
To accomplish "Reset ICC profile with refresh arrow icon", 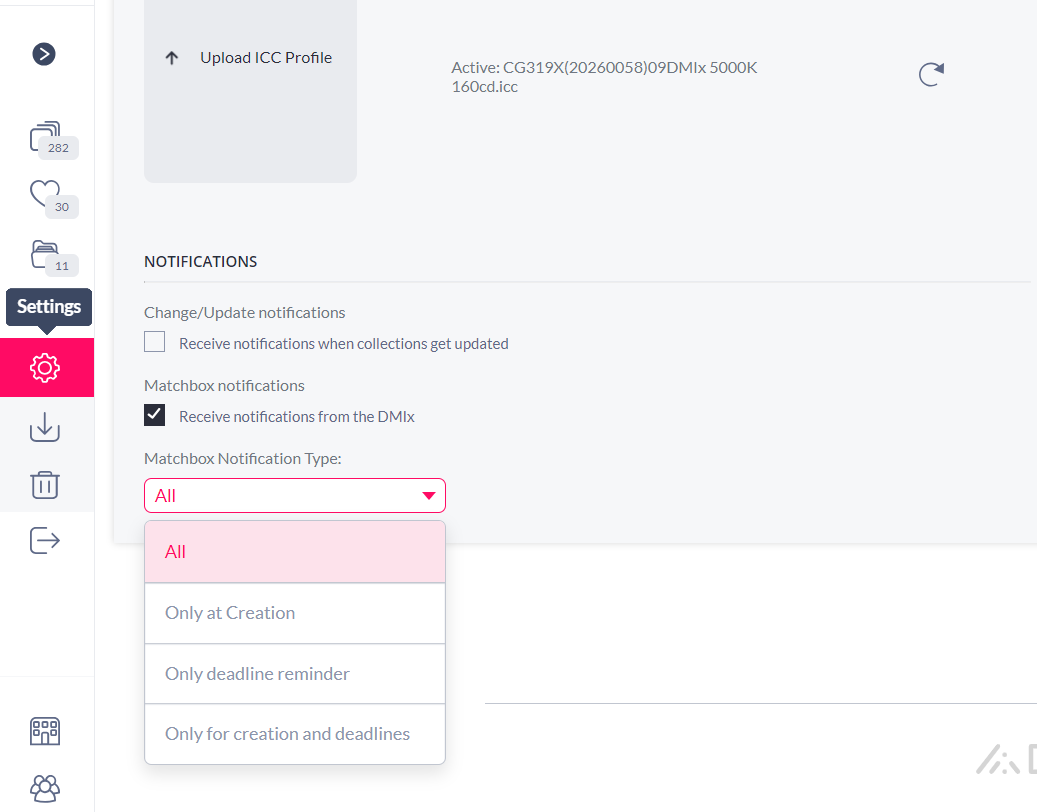I will [931, 74].
